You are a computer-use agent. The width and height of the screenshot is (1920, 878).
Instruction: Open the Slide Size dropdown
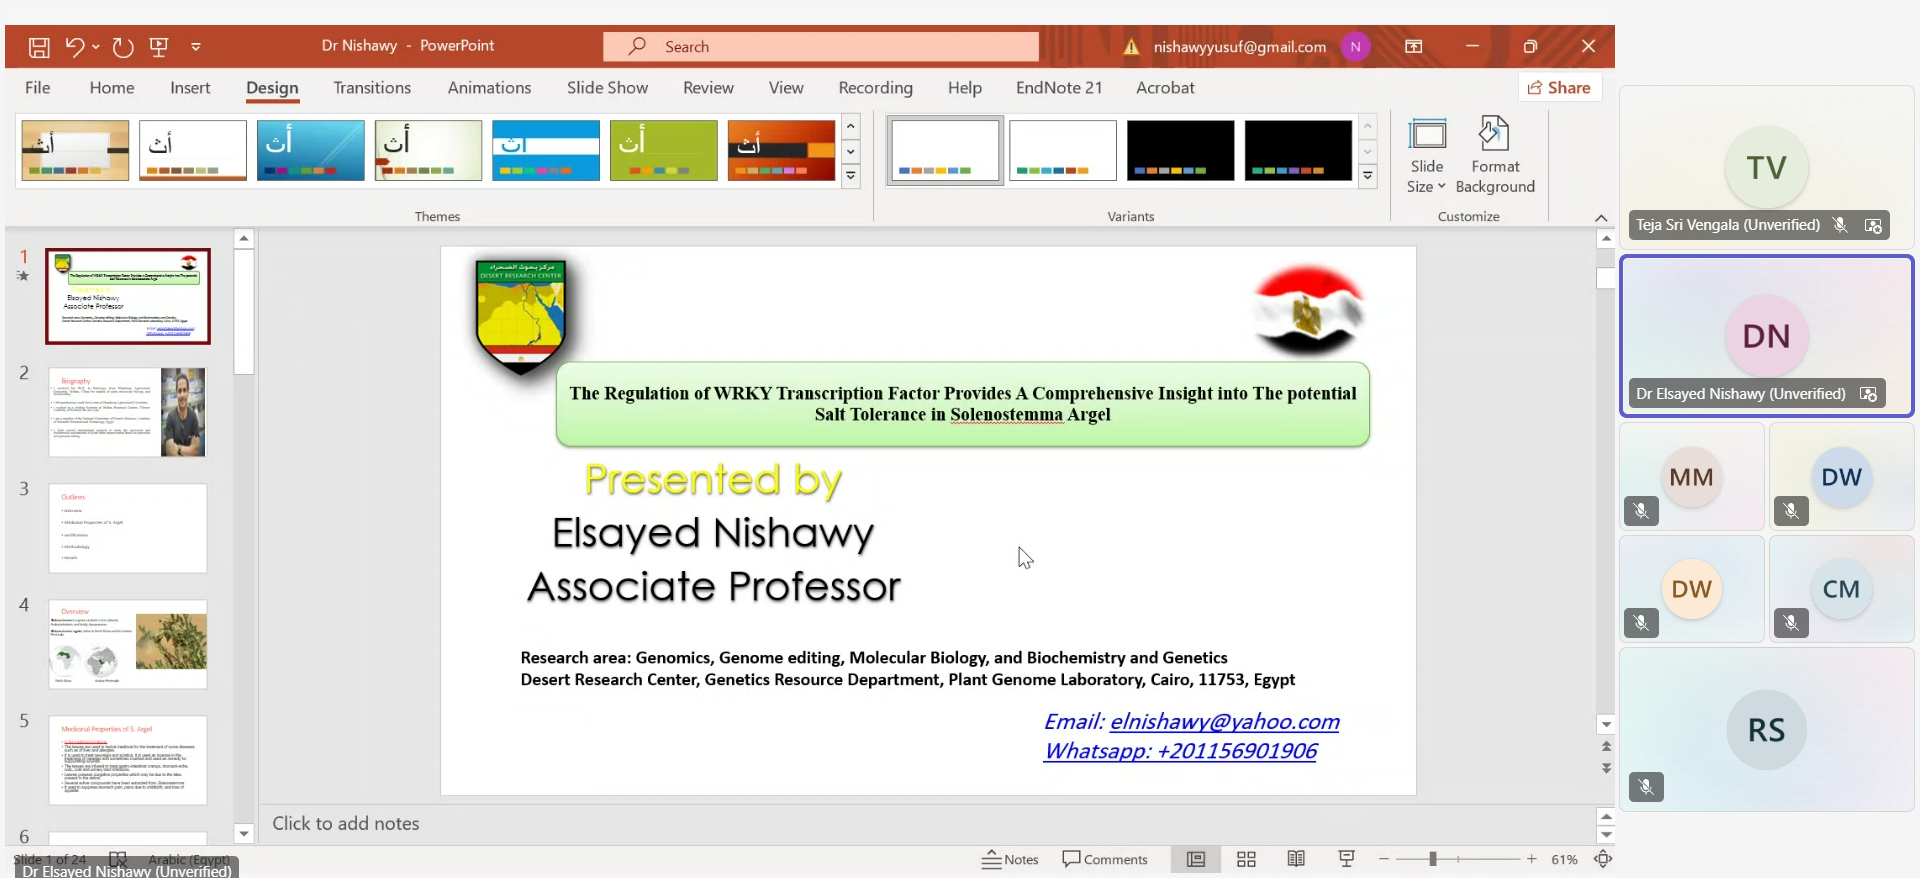point(1427,157)
